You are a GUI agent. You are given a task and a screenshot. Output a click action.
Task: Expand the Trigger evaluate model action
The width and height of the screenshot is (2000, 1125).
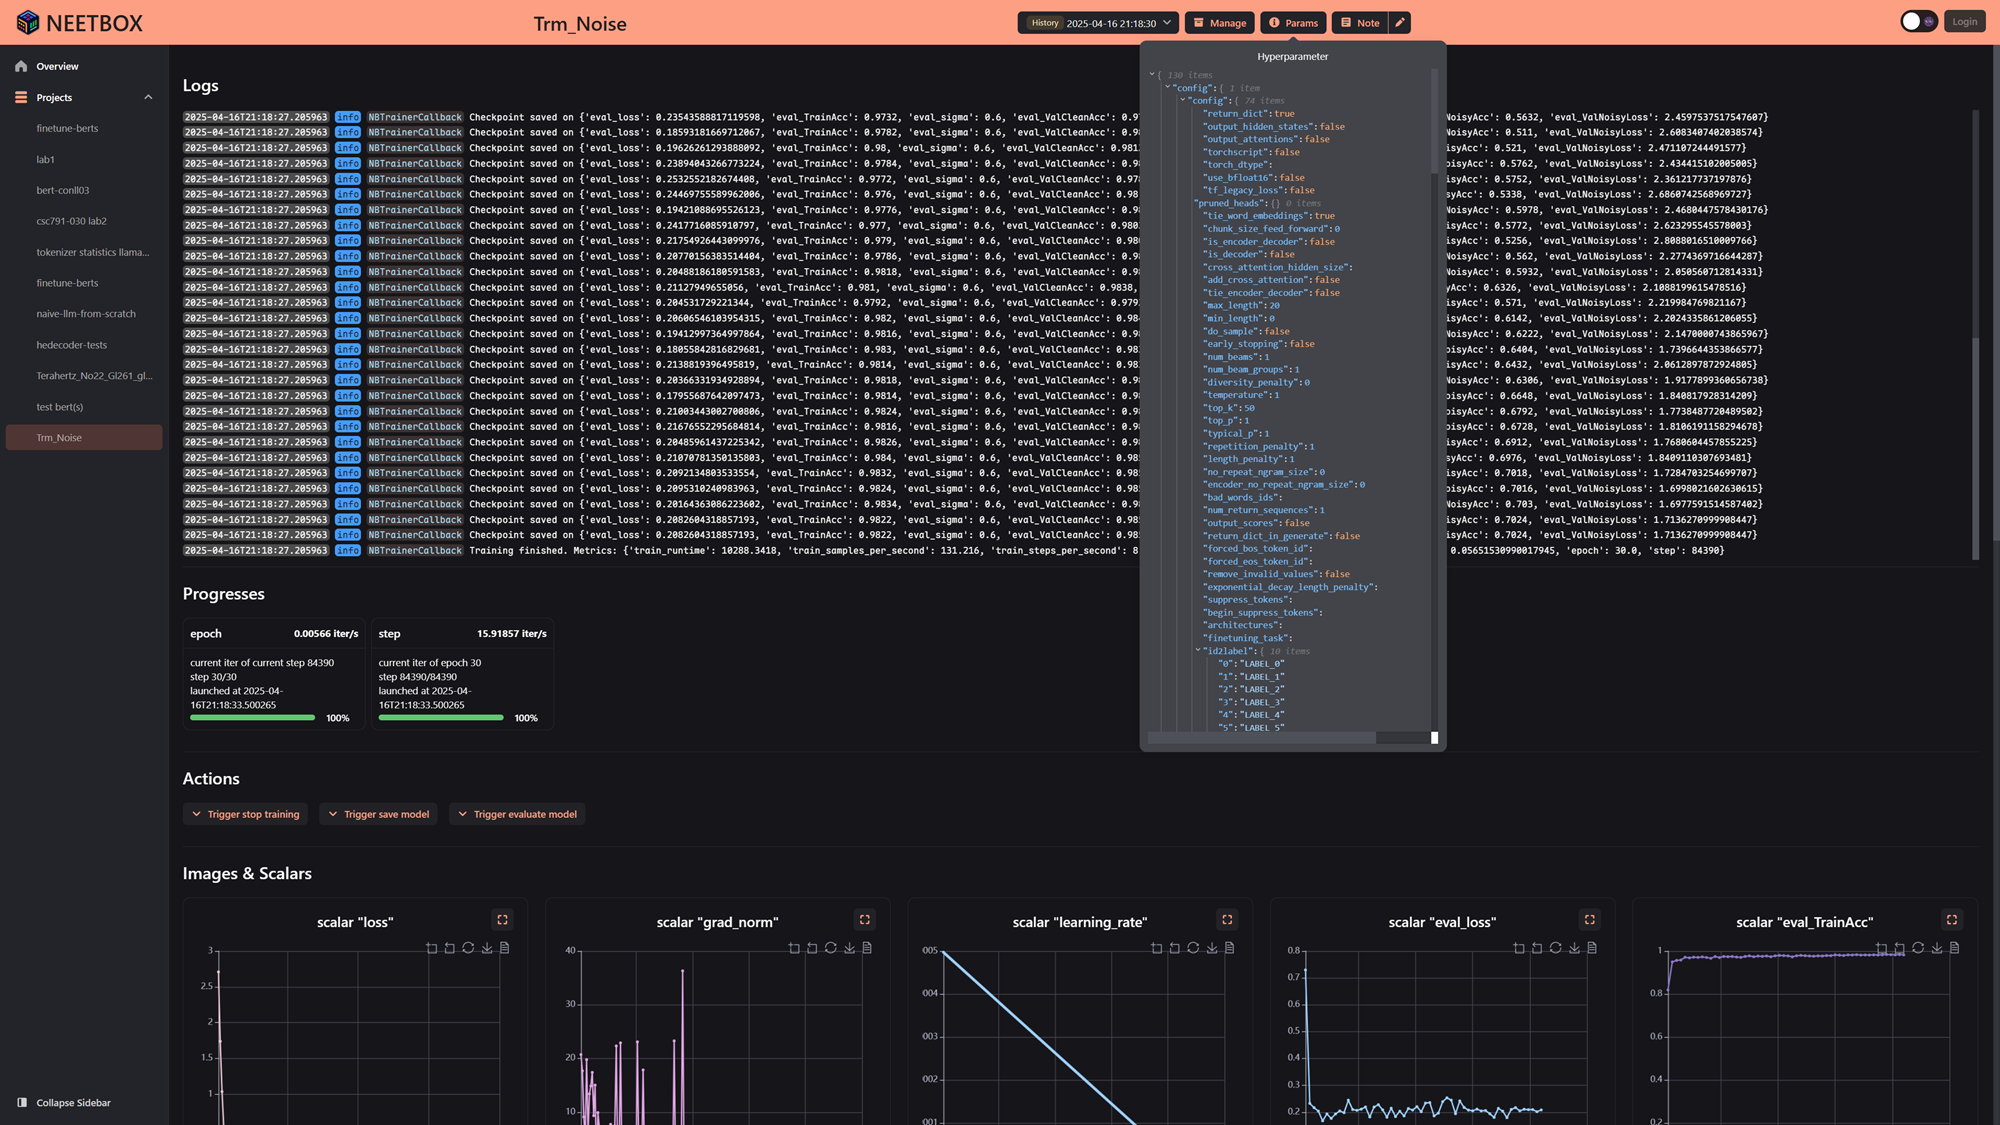[x=516, y=814]
